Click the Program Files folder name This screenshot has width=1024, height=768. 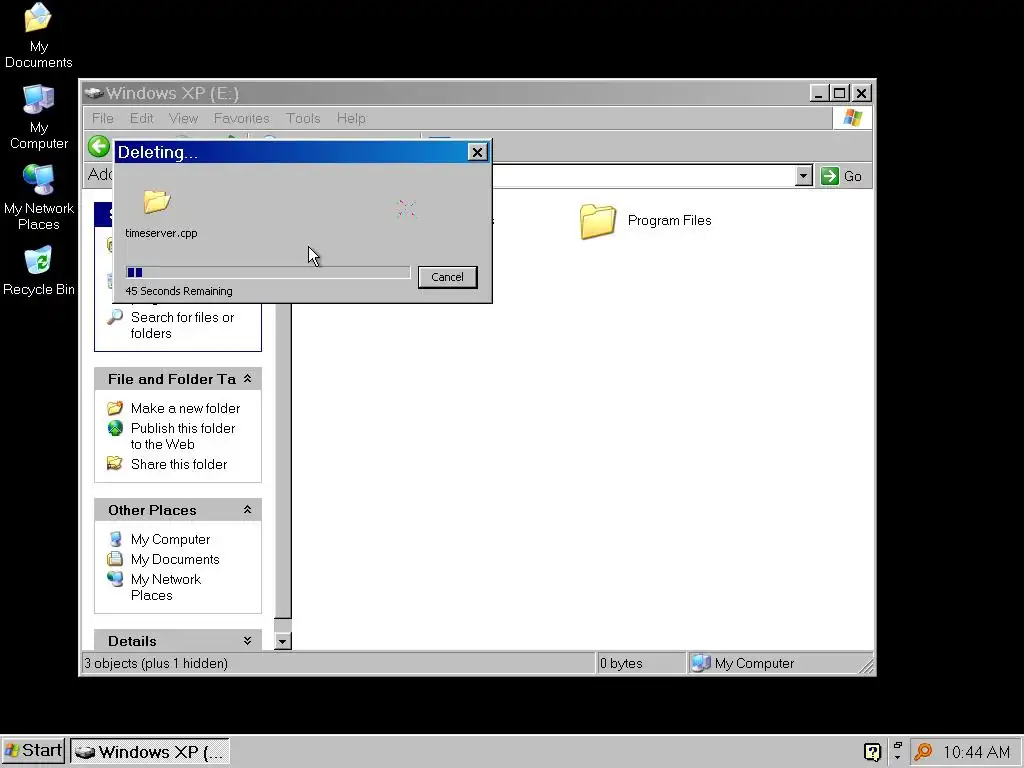(669, 221)
